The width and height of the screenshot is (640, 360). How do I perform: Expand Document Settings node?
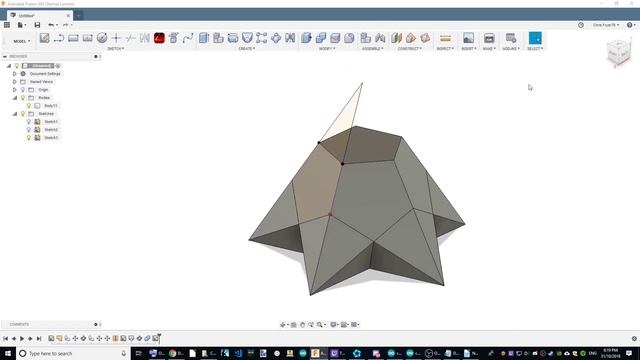click(x=15, y=74)
